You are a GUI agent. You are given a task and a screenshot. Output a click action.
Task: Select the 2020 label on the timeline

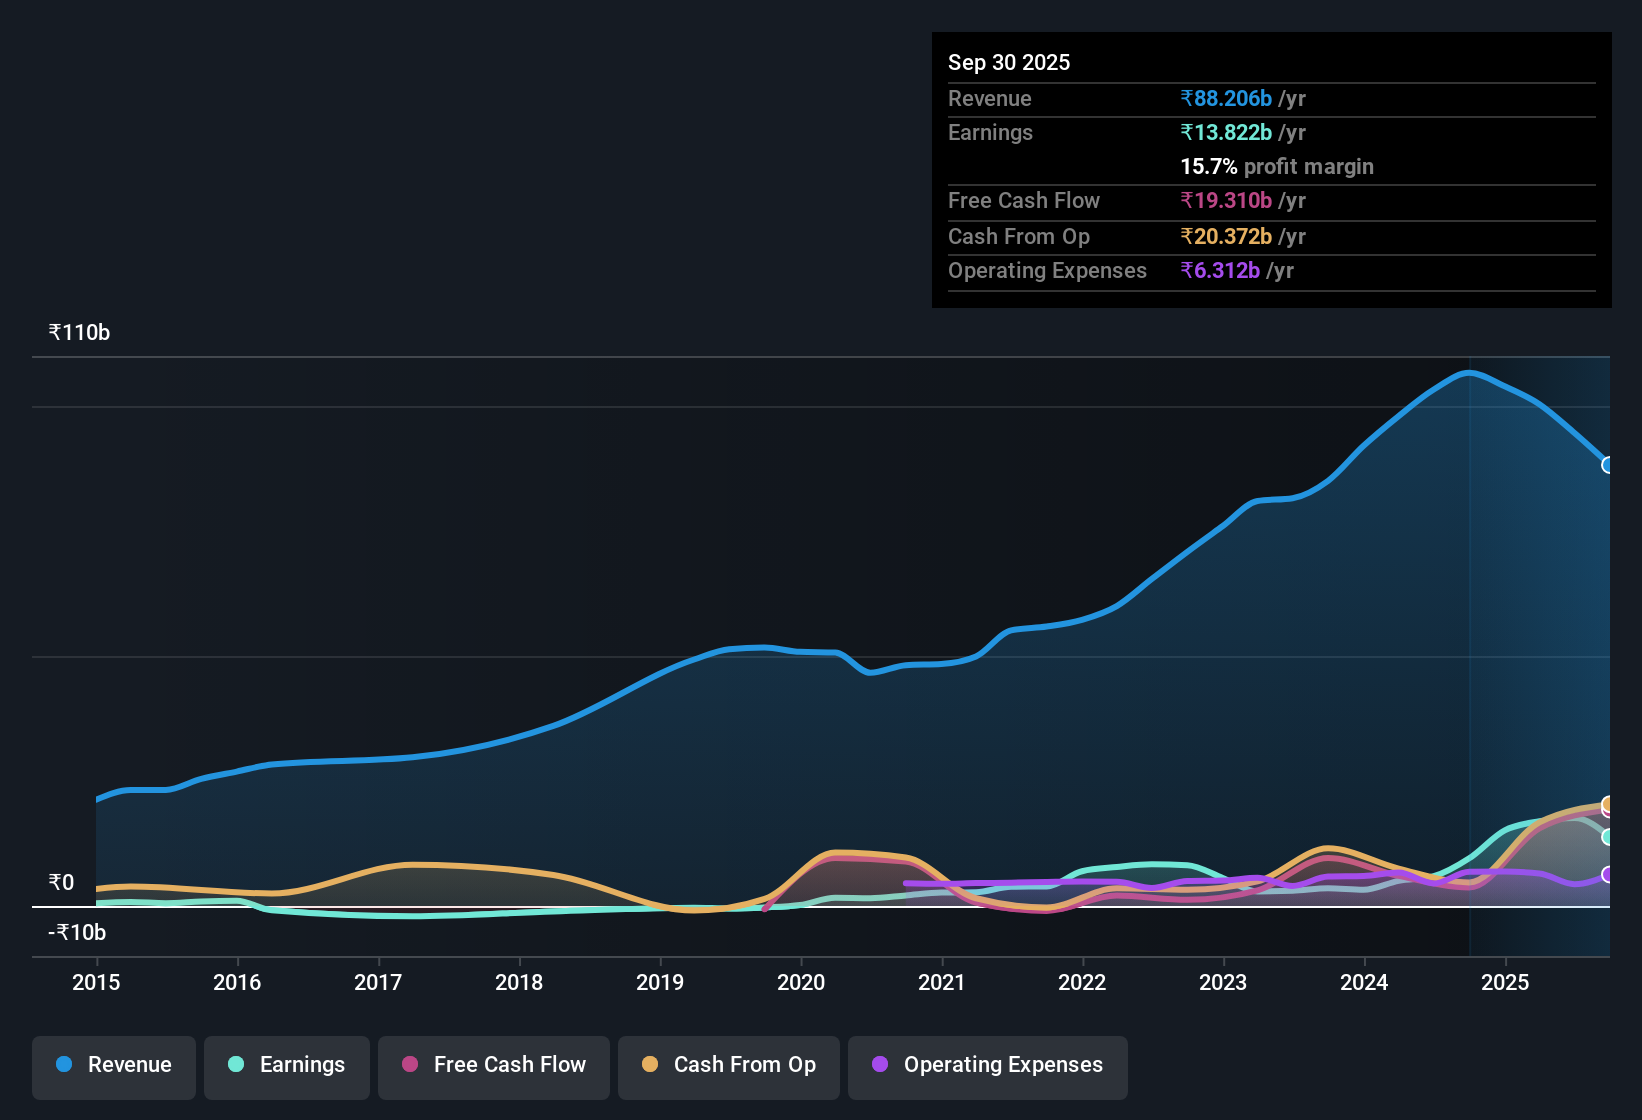tap(801, 983)
